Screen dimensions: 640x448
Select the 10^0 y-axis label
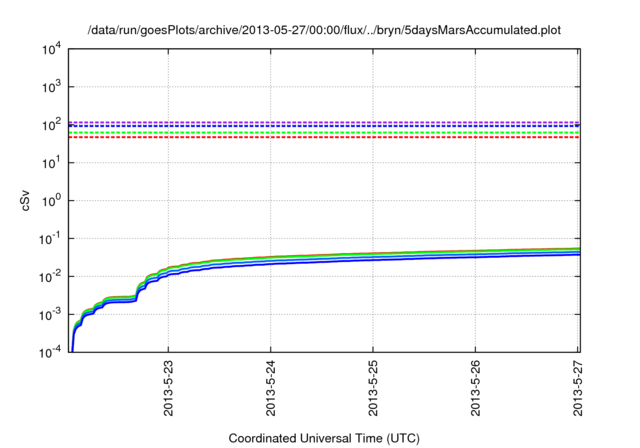[x=51, y=201]
